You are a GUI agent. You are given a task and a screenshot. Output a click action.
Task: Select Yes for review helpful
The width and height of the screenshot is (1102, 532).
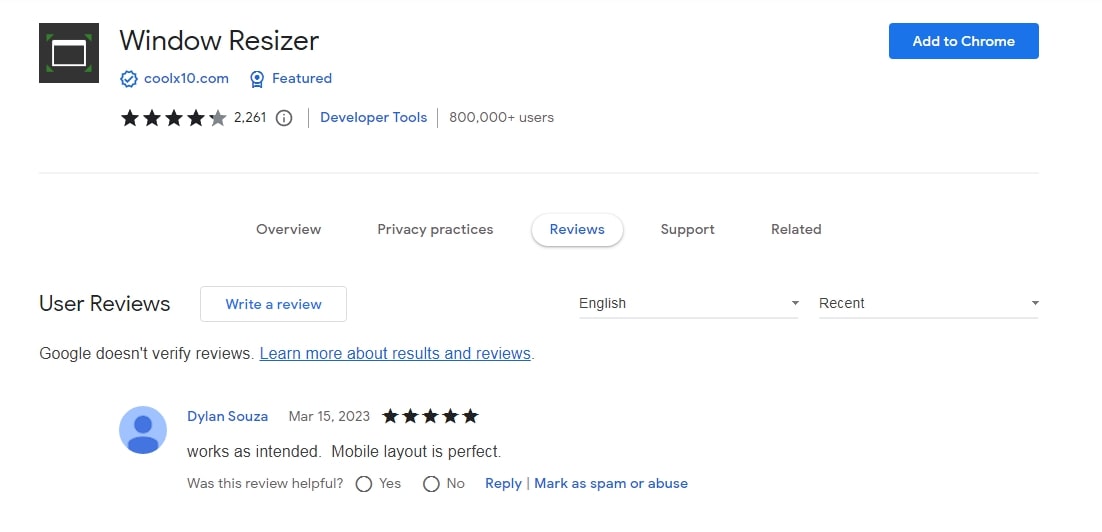click(364, 484)
